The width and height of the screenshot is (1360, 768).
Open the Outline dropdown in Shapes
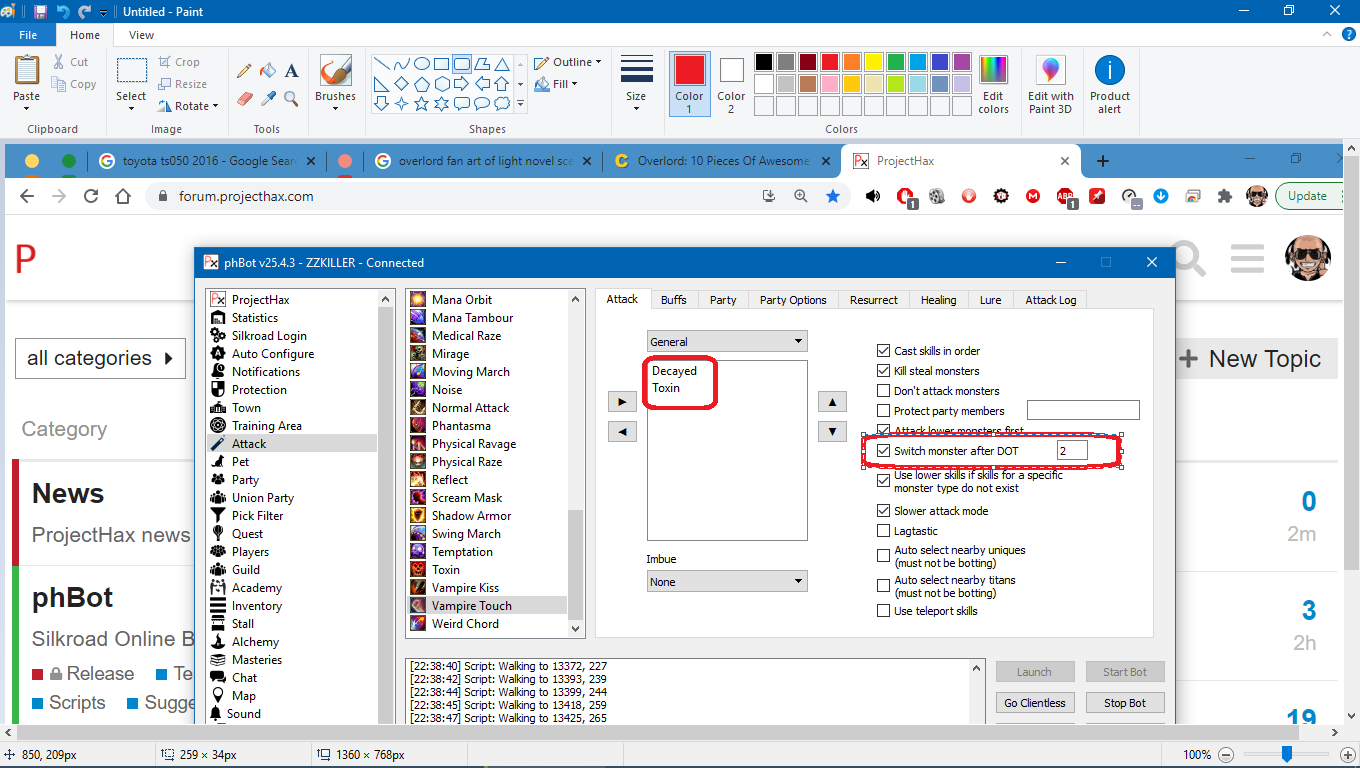click(568, 62)
